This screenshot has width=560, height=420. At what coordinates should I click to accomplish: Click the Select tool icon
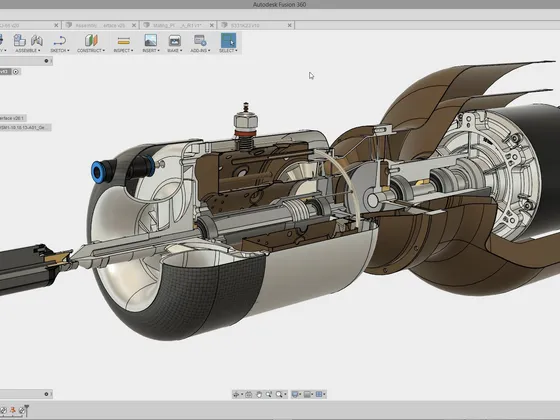[x=228, y=40]
